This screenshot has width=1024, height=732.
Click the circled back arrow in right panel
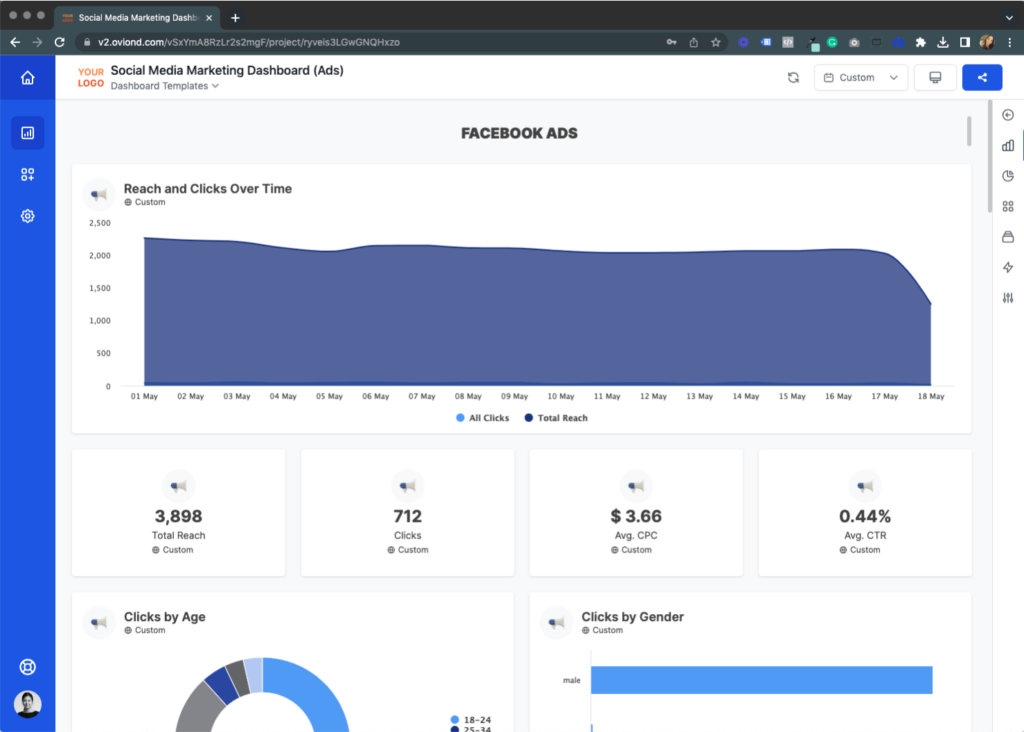(x=1008, y=115)
